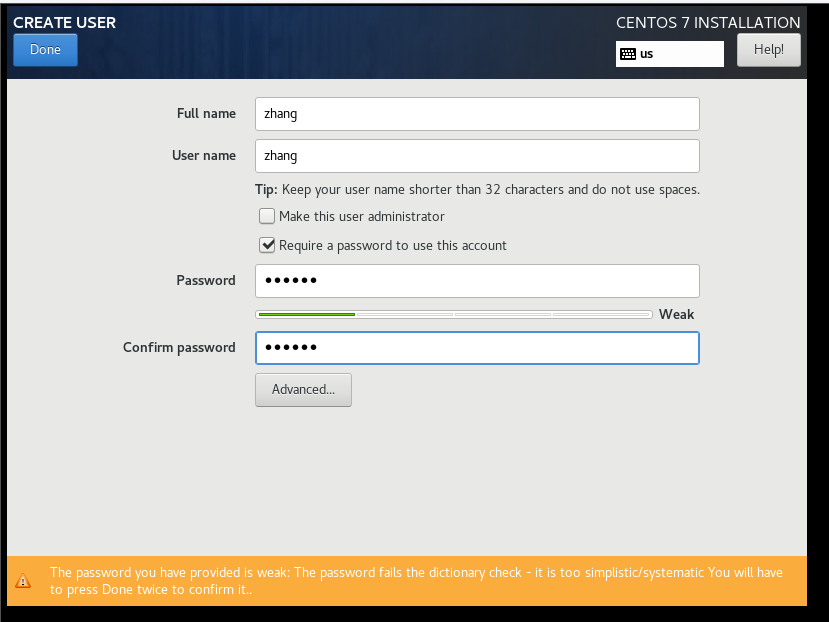Open the Advanced... user settings
This screenshot has height=622, width=829.
(x=303, y=390)
